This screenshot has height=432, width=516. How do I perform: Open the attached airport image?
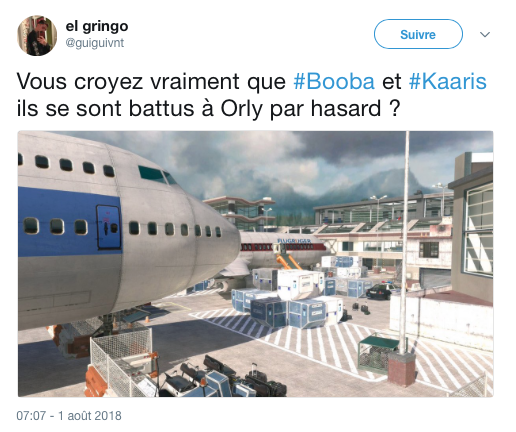pyautogui.click(x=256, y=264)
